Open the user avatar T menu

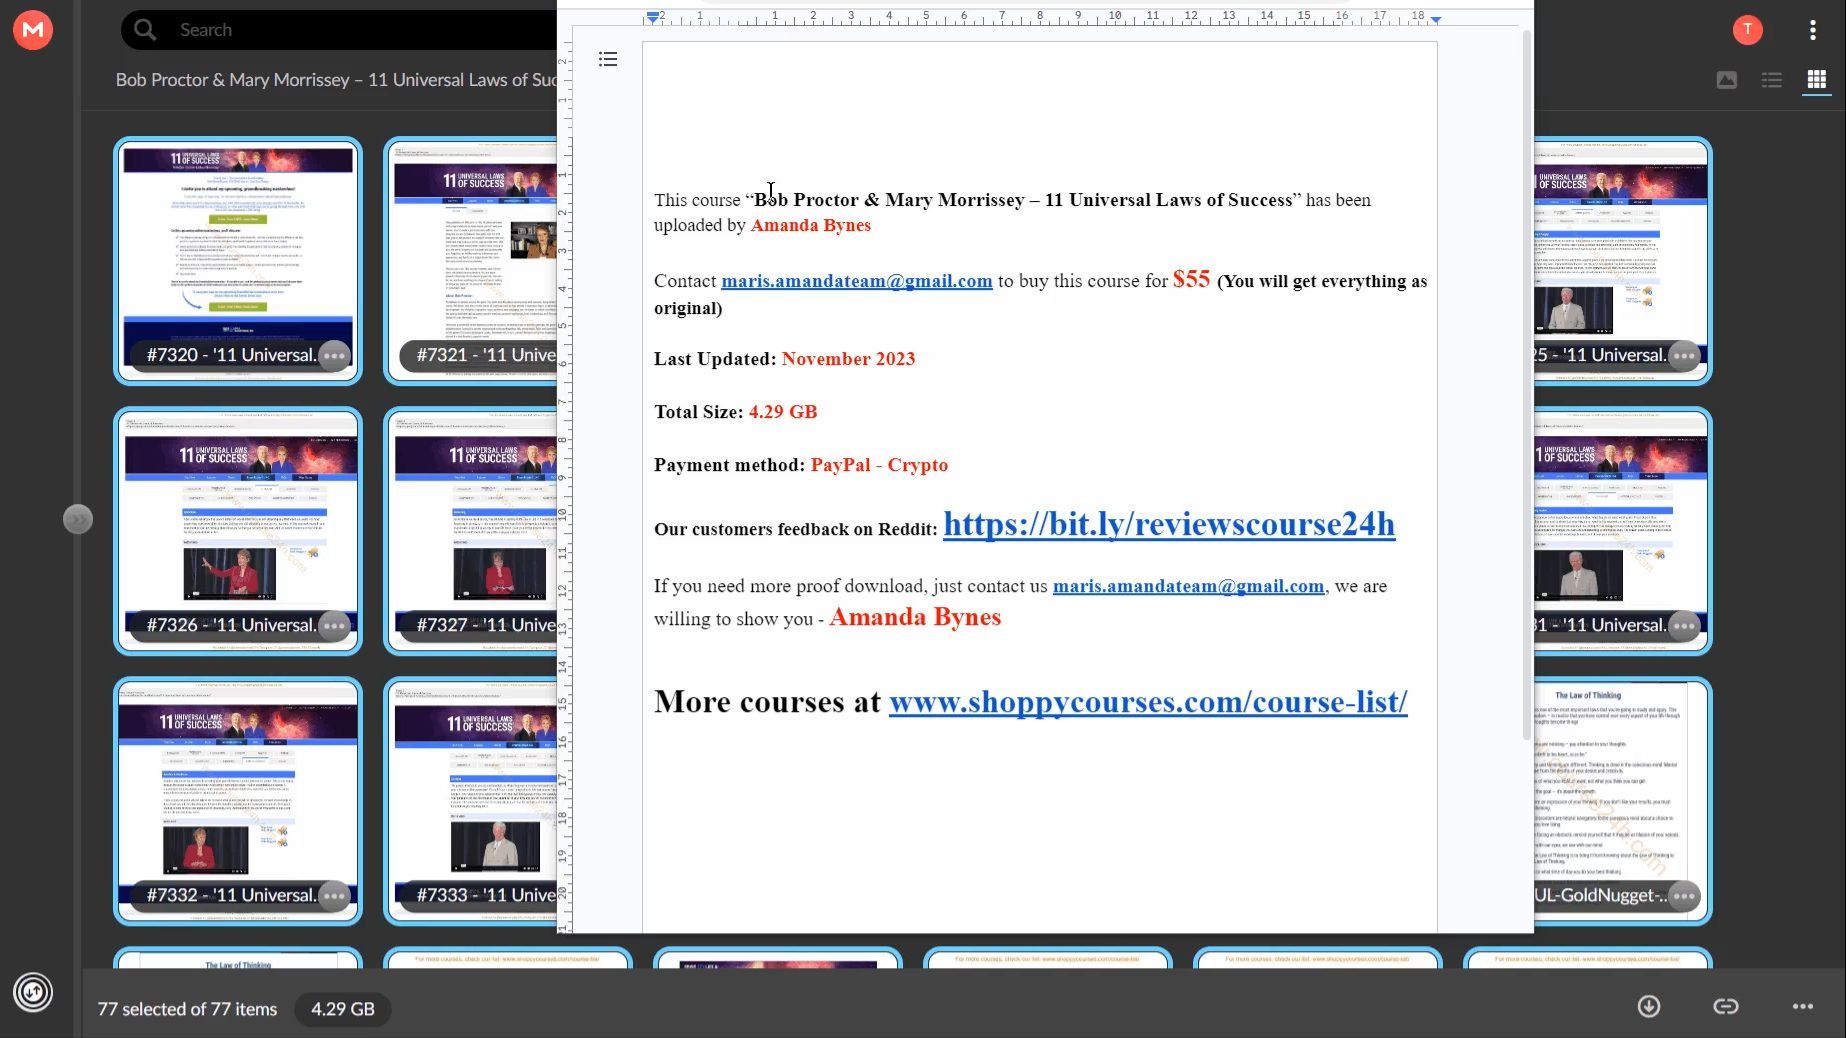[1747, 30]
